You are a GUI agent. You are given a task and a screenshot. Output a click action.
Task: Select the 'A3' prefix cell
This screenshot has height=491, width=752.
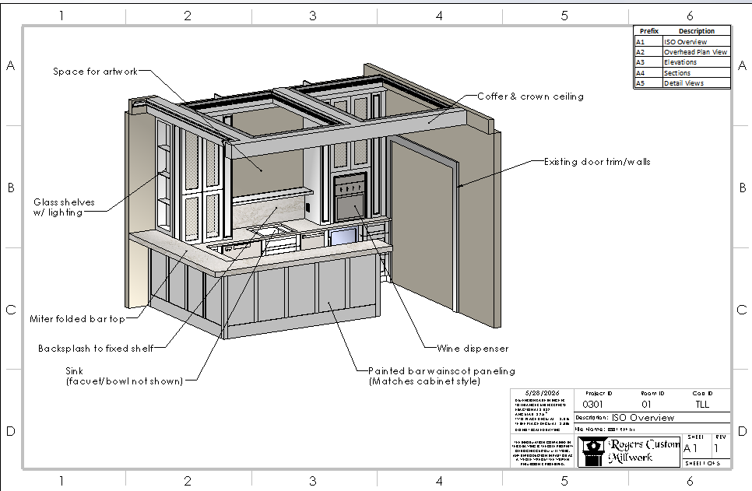[648, 62]
